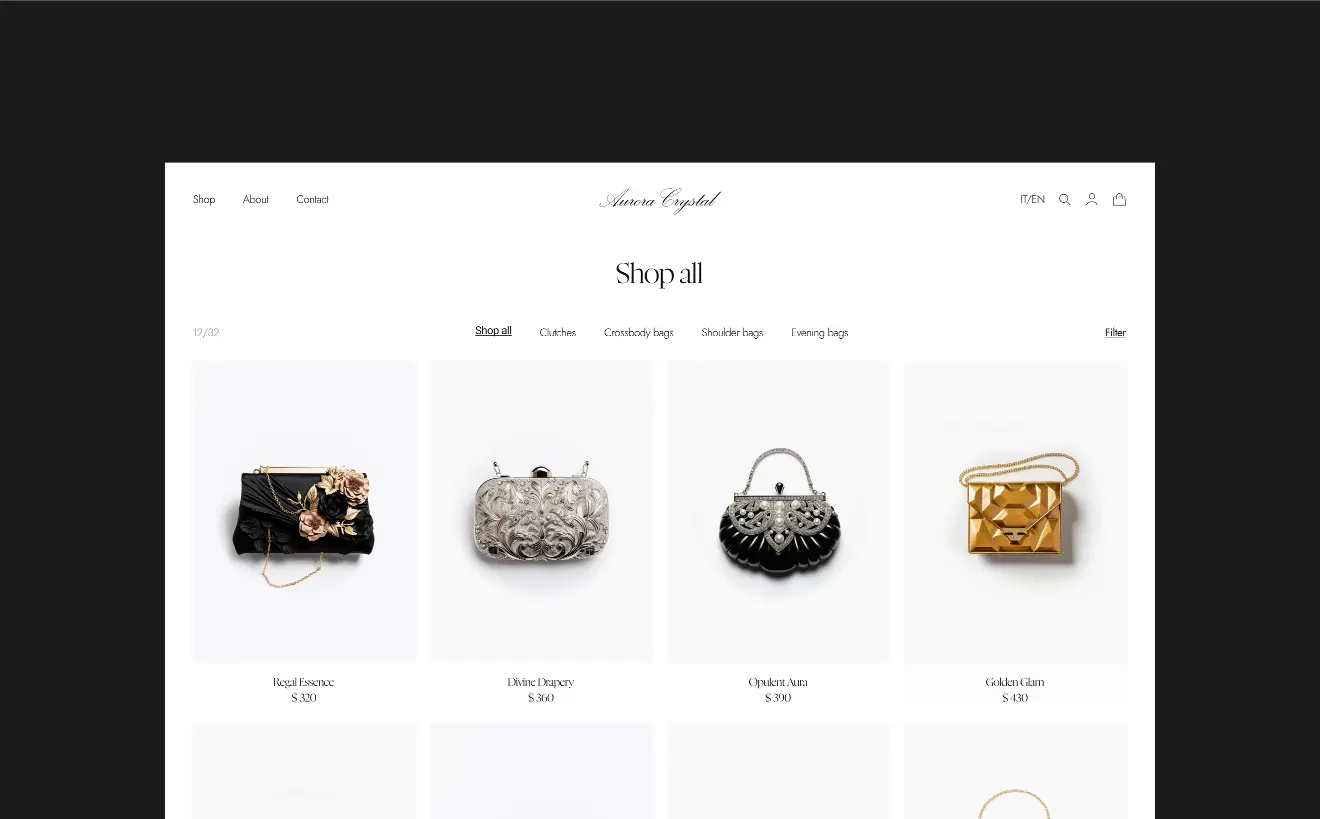The height and width of the screenshot is (819, 1320).
Task: Click the Golden Glam product title
Action: [1015, 682]
